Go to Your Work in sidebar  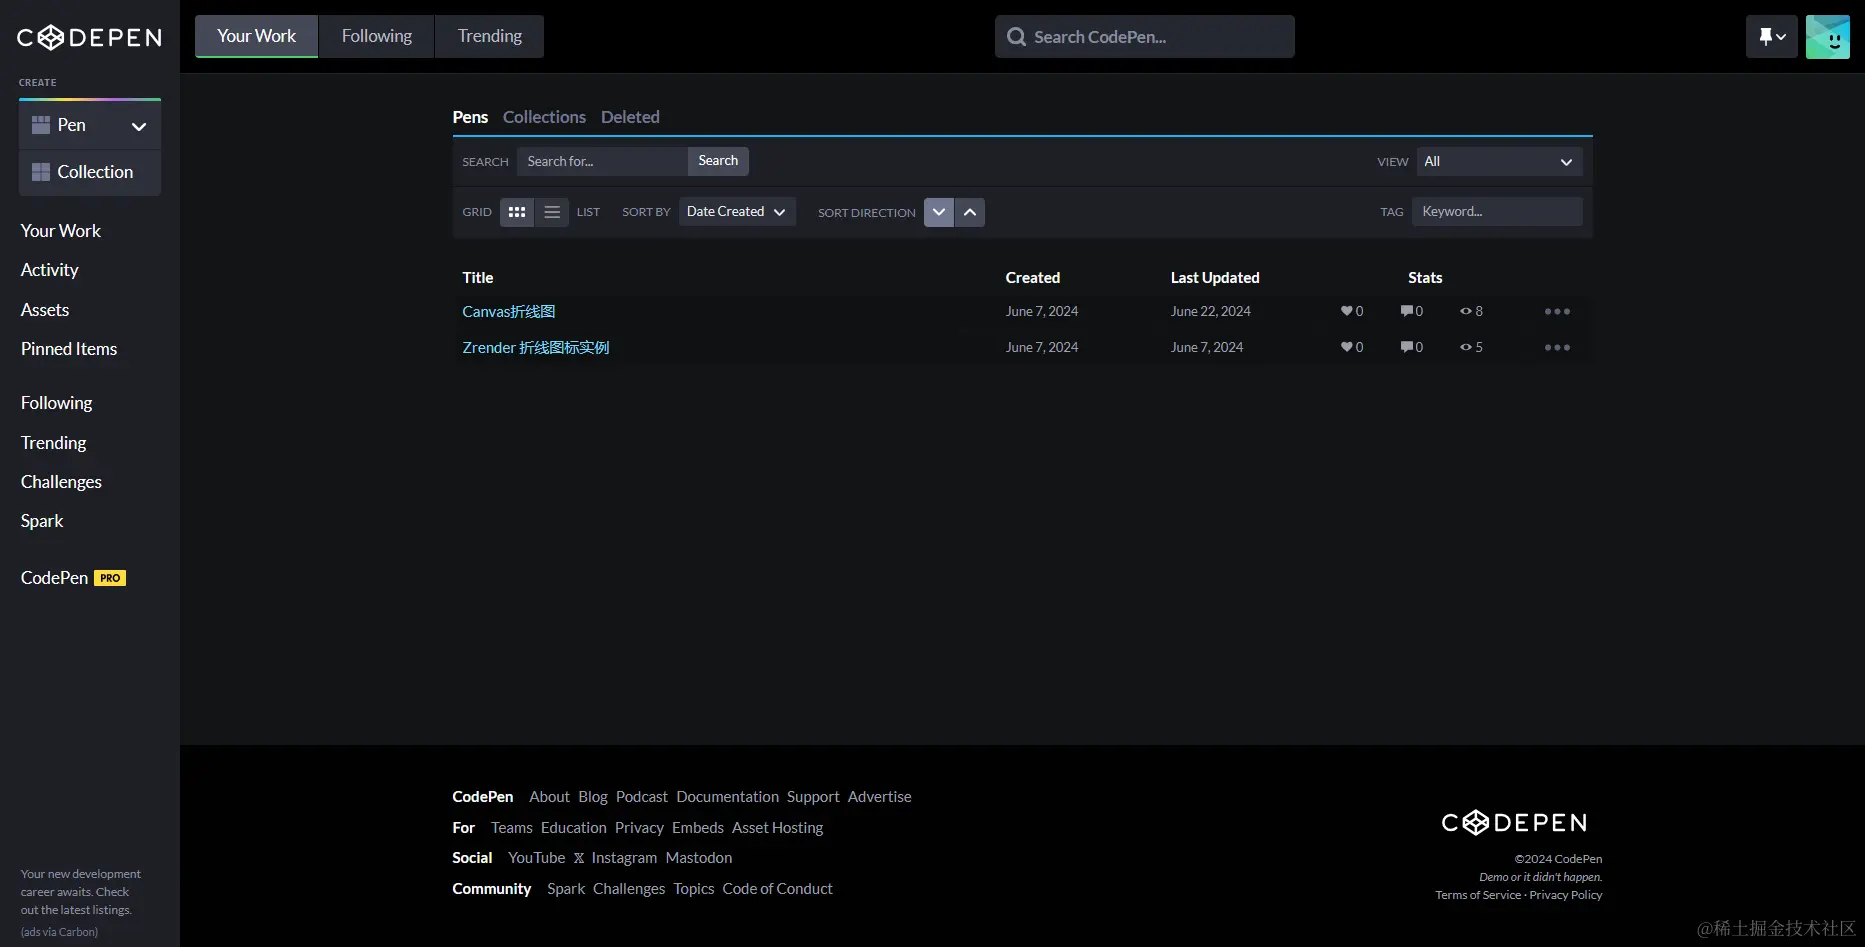click(x=61, y=231)
